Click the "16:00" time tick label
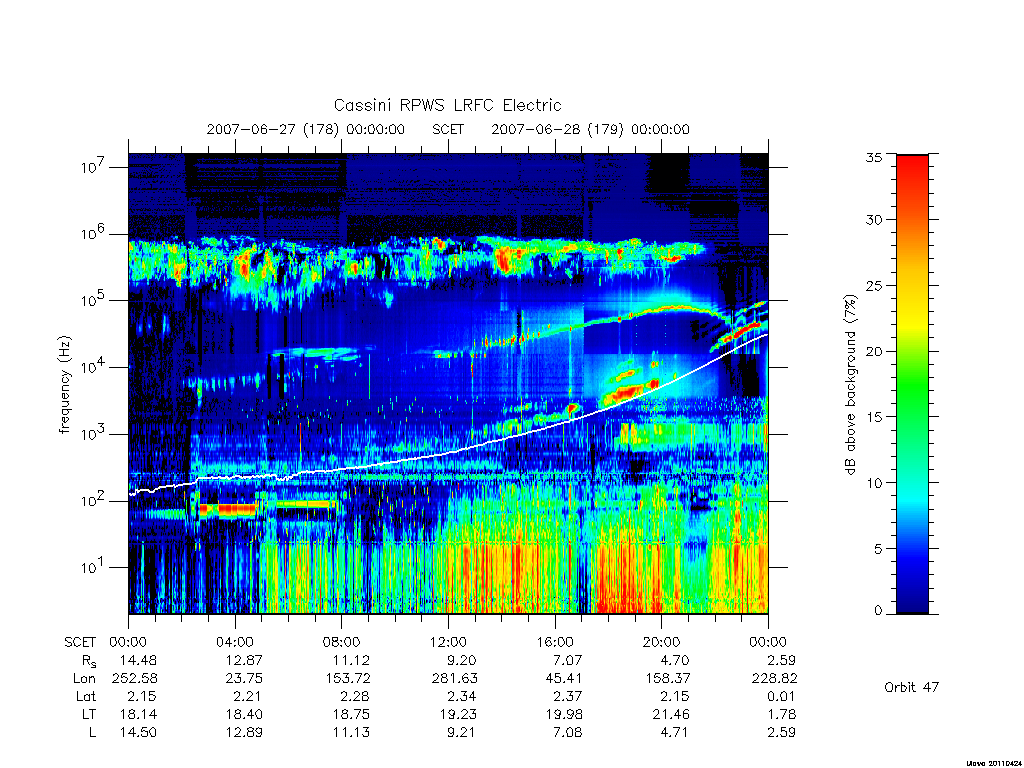1024x768 pixels. click(554, 642)
